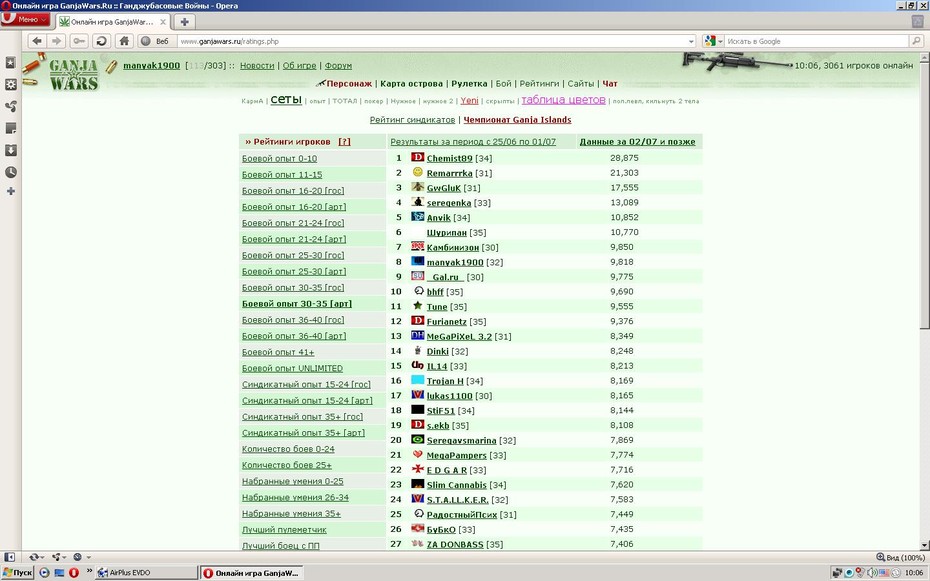This screenshot has height=581, width=930.
Task: Open the Об игре link
Action: pos(300,65)
